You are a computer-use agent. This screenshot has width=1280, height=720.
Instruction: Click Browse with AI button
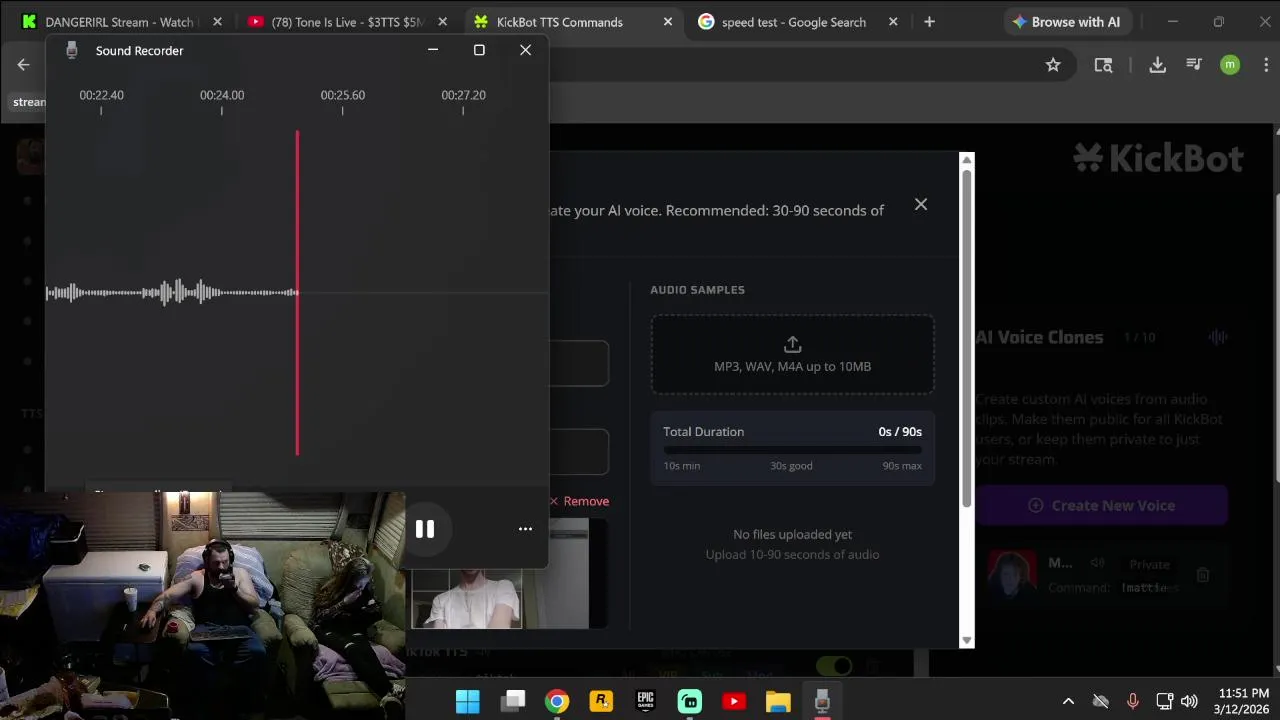click(x=1066, y=22)
